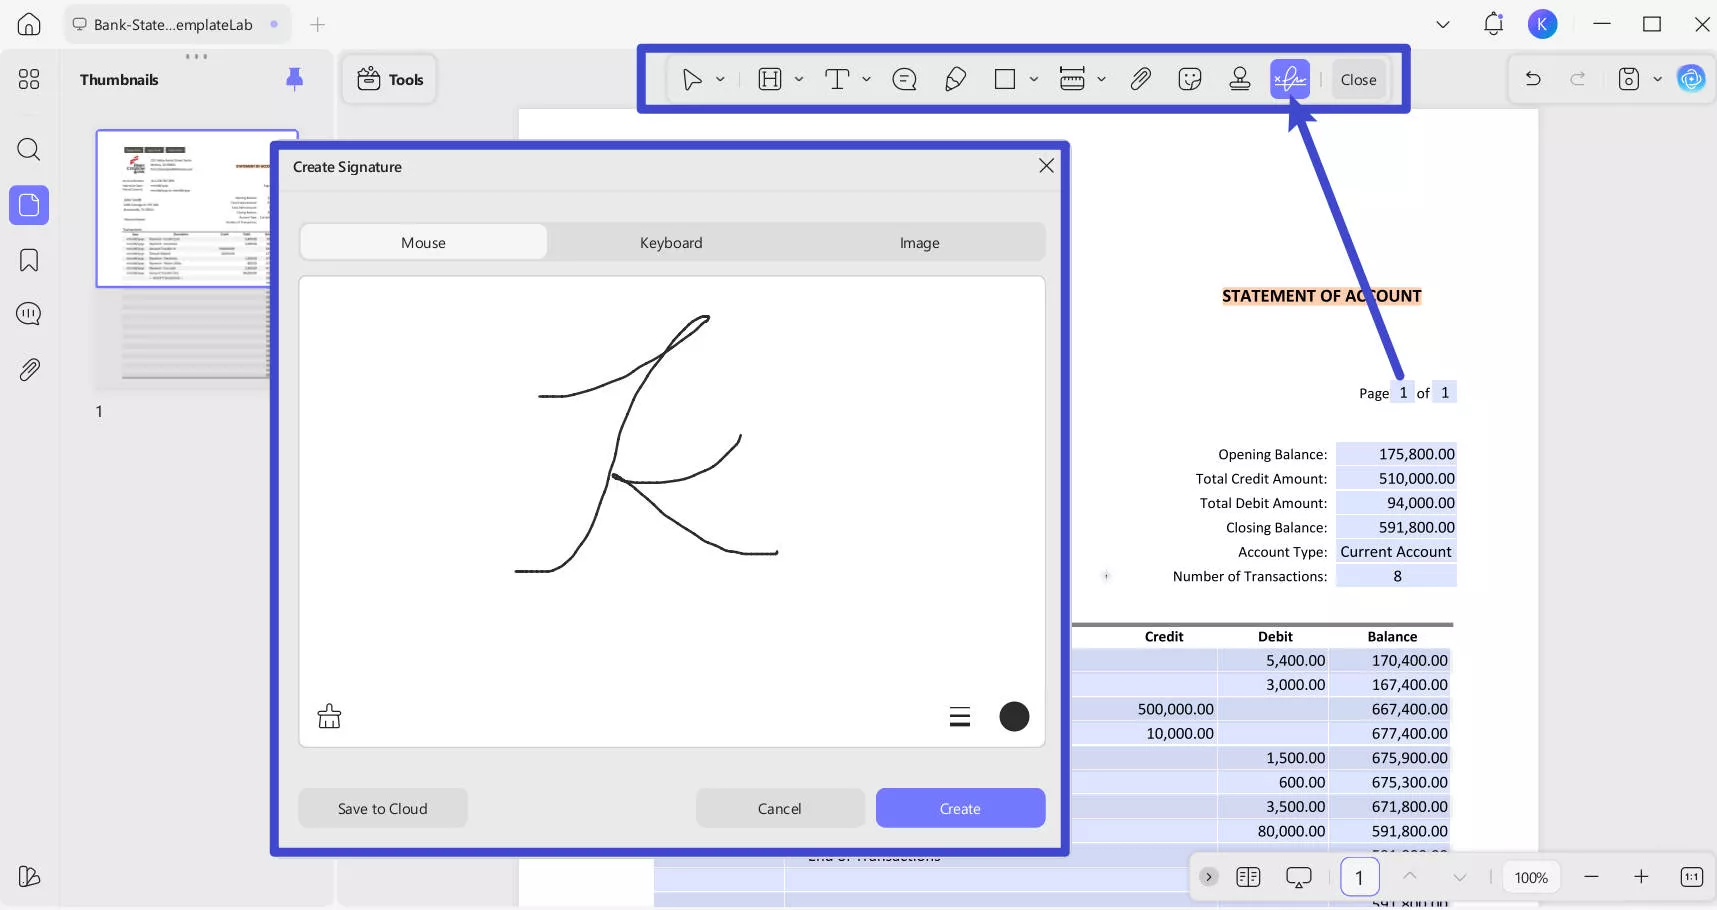Open bookmarks panel in left sidebar
1717x910 pixels.
tap(29, 260)
